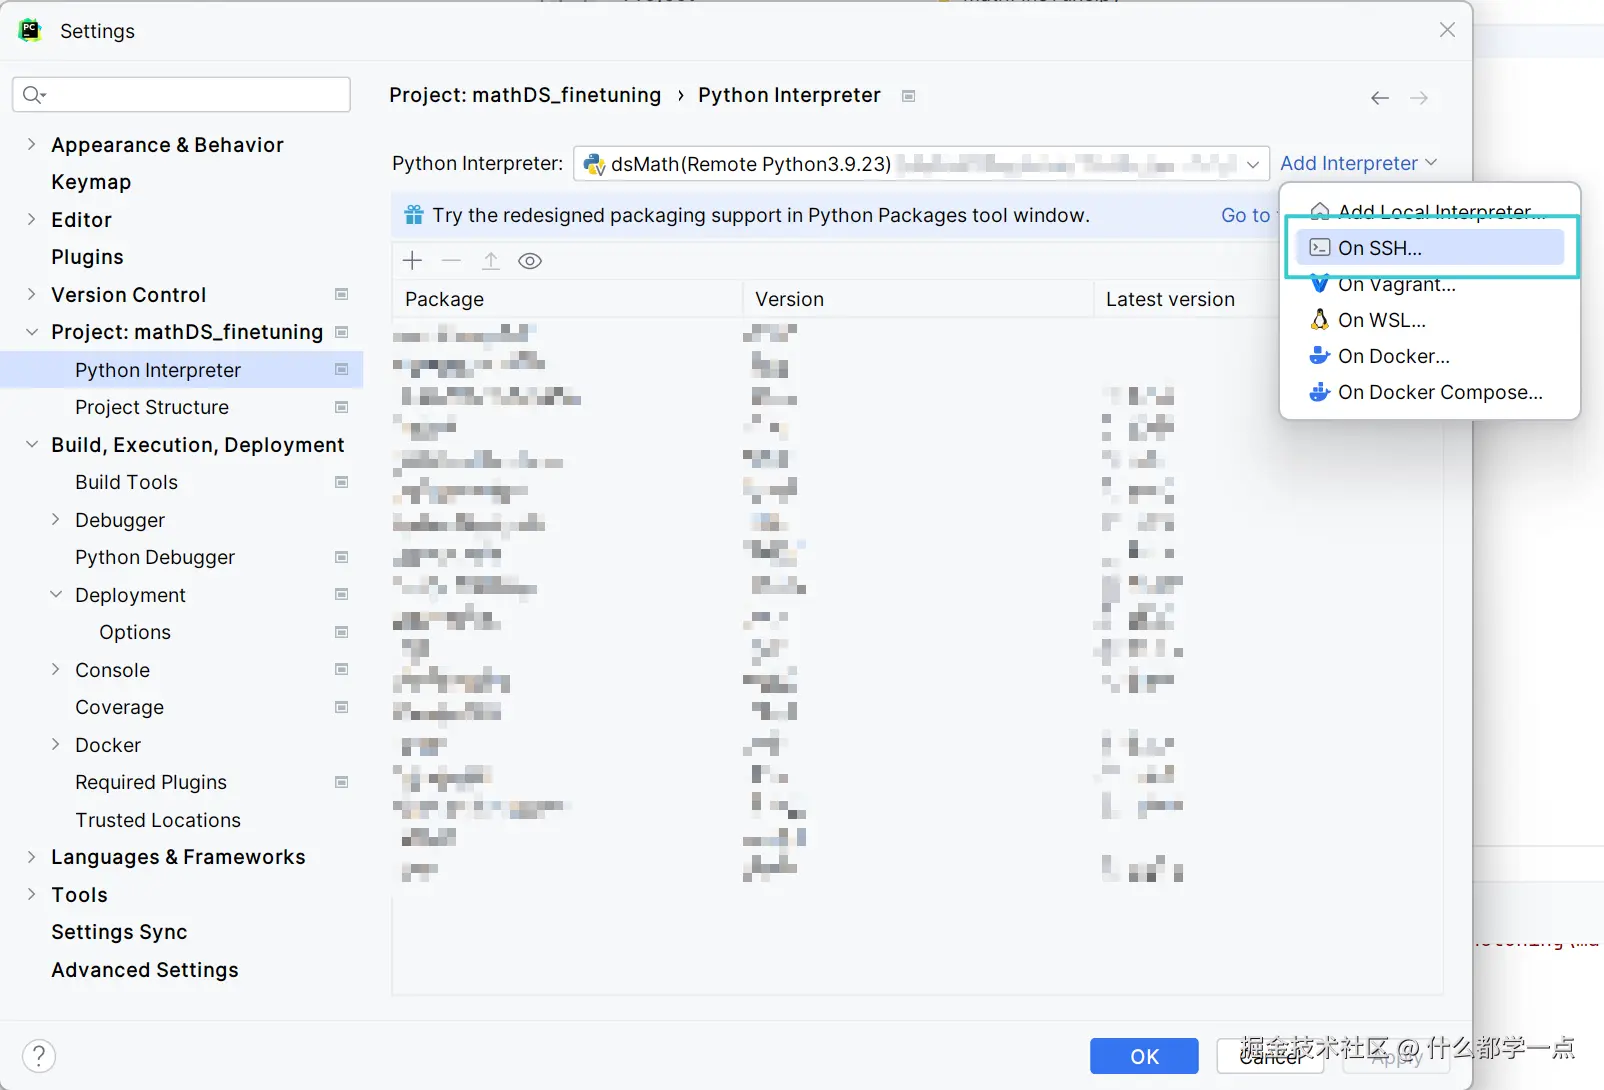Toggle show early releases eye icon

pos(530,261)
